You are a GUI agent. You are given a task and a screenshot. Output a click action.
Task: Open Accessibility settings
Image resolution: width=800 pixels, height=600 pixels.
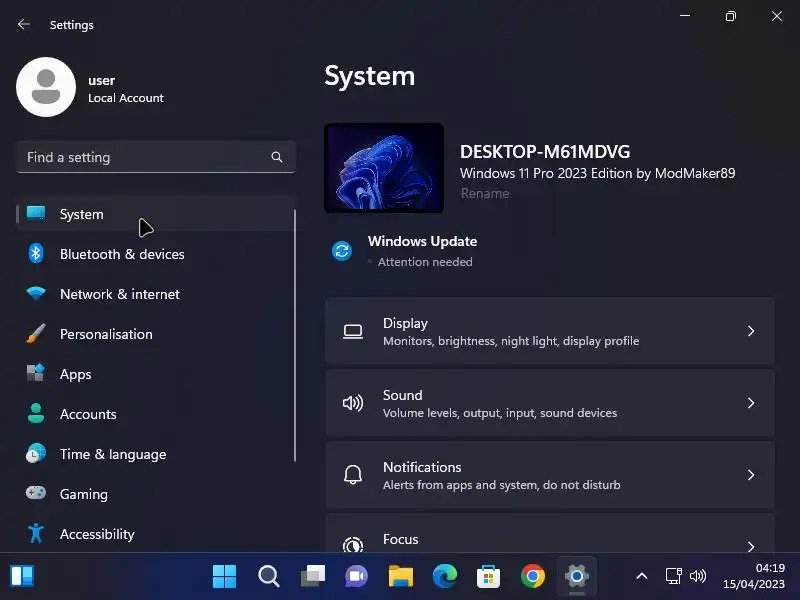point(156,534)
